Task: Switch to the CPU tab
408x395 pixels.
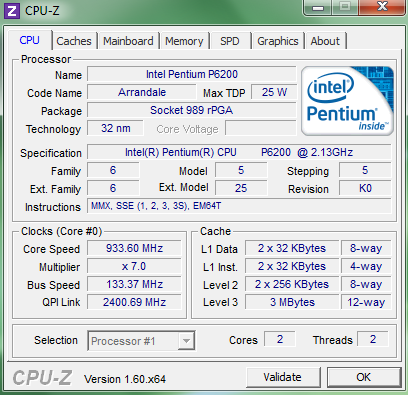Action: tap(30, 40)
